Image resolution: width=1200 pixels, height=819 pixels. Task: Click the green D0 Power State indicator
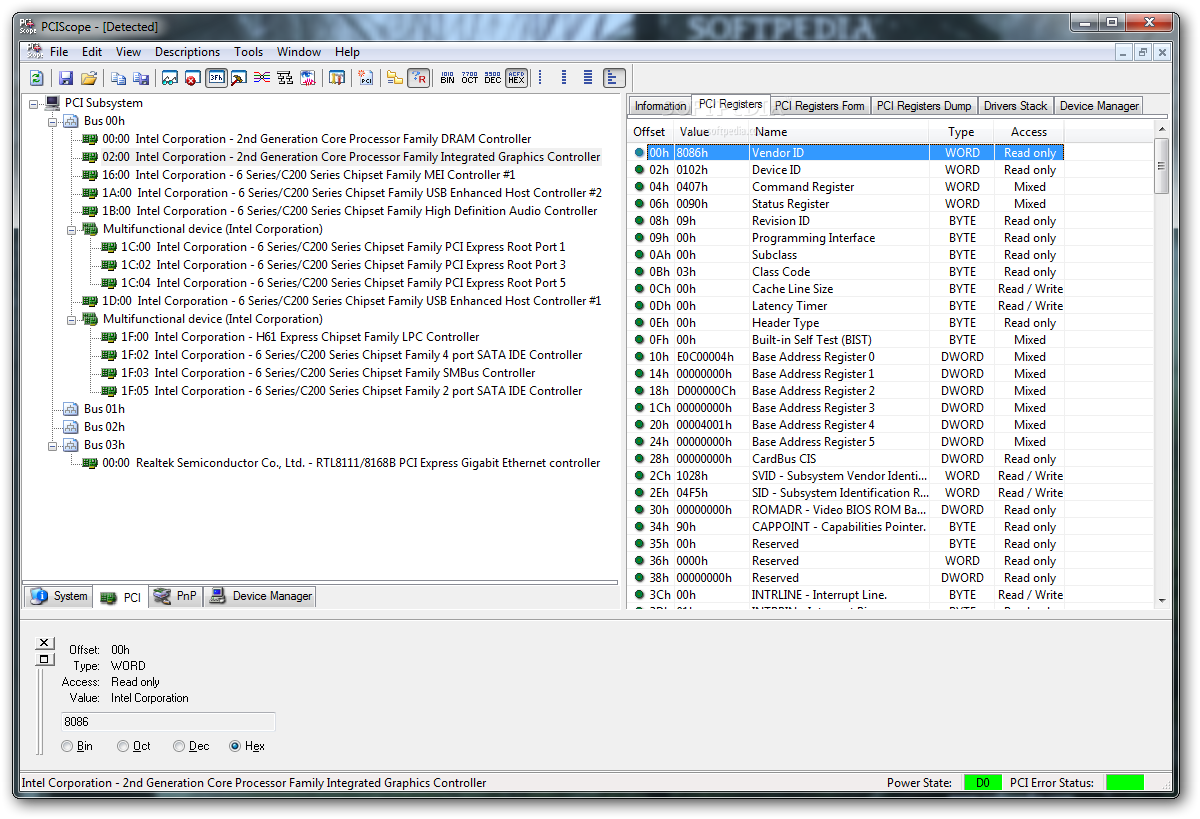pos(982,783)
